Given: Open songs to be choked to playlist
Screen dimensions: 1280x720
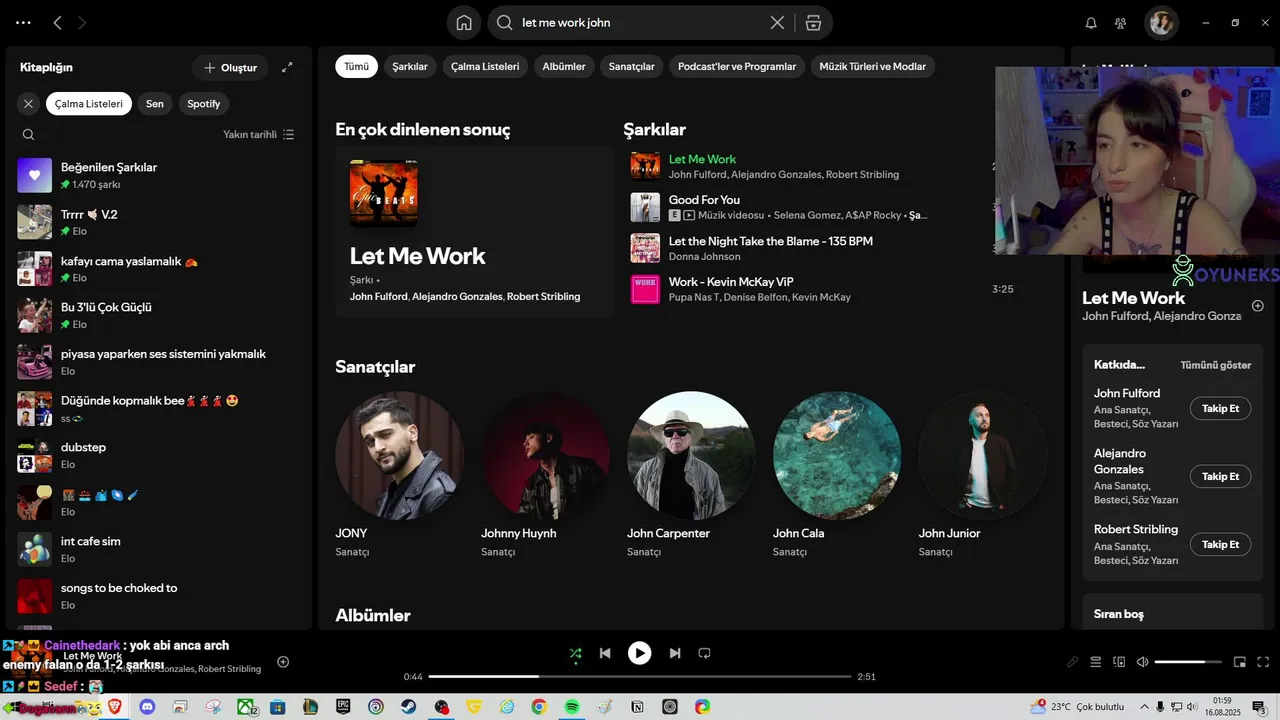Looking at the screenshot, I should point(160,596).
